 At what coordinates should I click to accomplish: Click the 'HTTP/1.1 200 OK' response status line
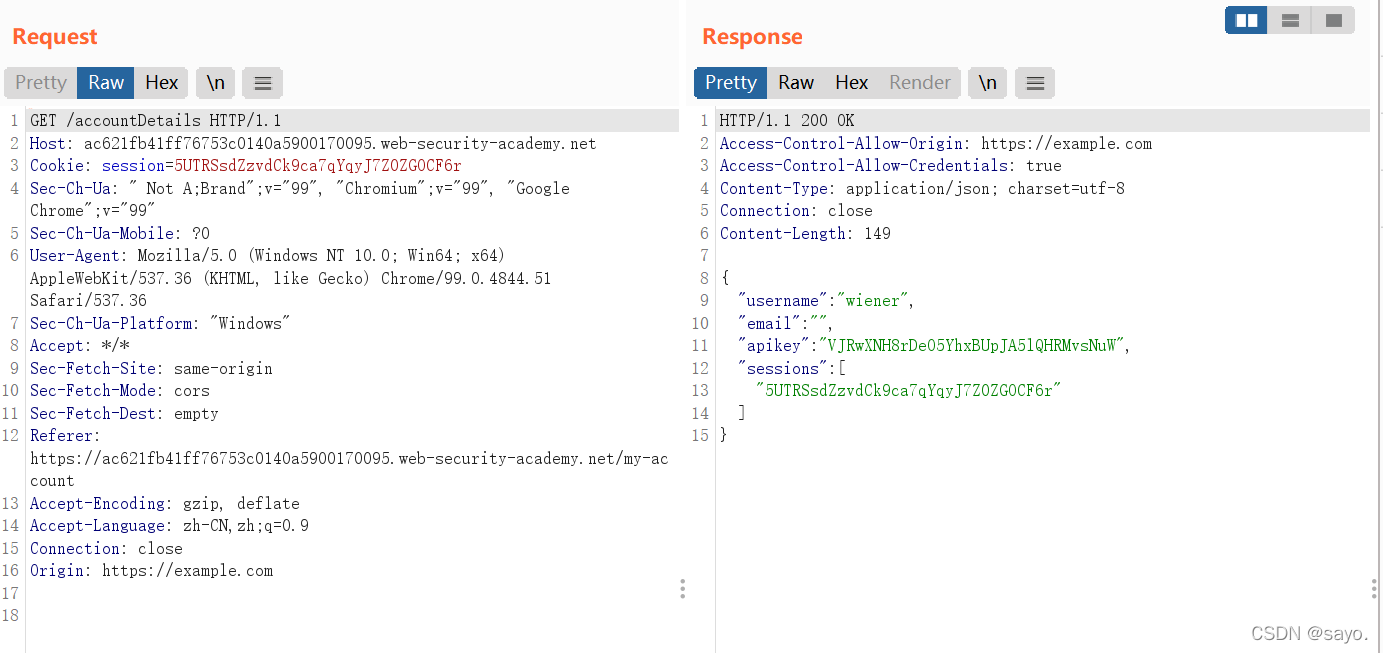tap(787, 121)
